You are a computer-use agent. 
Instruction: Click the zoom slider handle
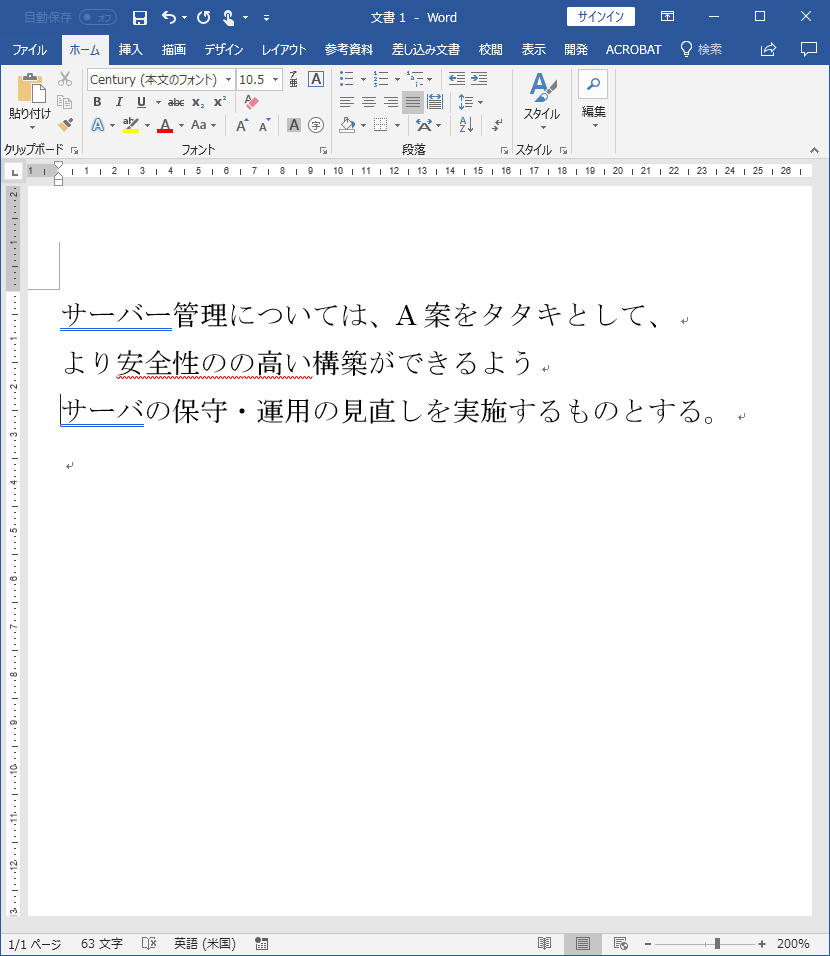(717, 943)
